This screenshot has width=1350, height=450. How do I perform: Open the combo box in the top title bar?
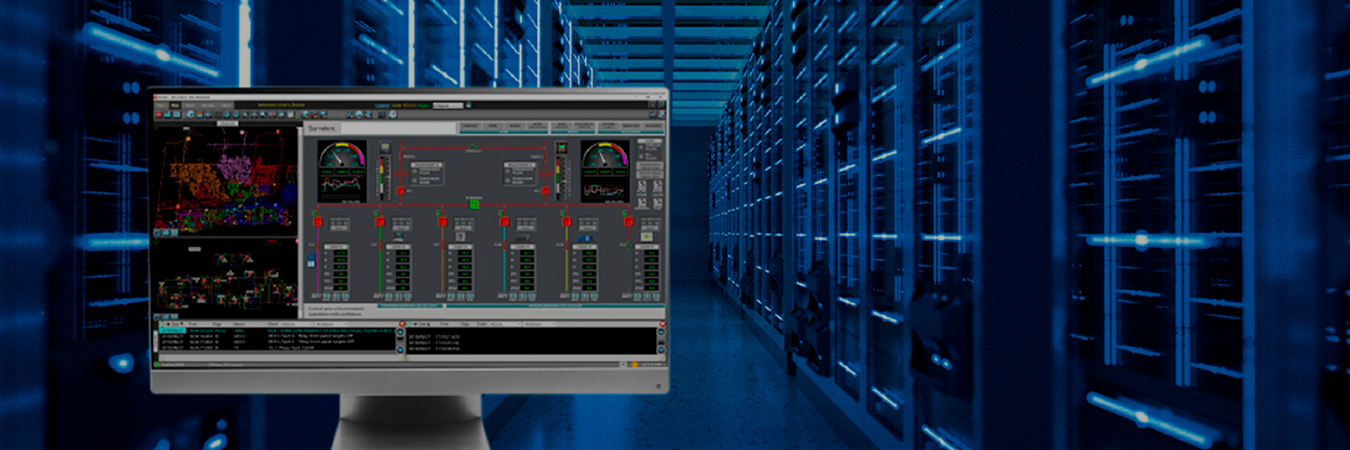point(447,105)
